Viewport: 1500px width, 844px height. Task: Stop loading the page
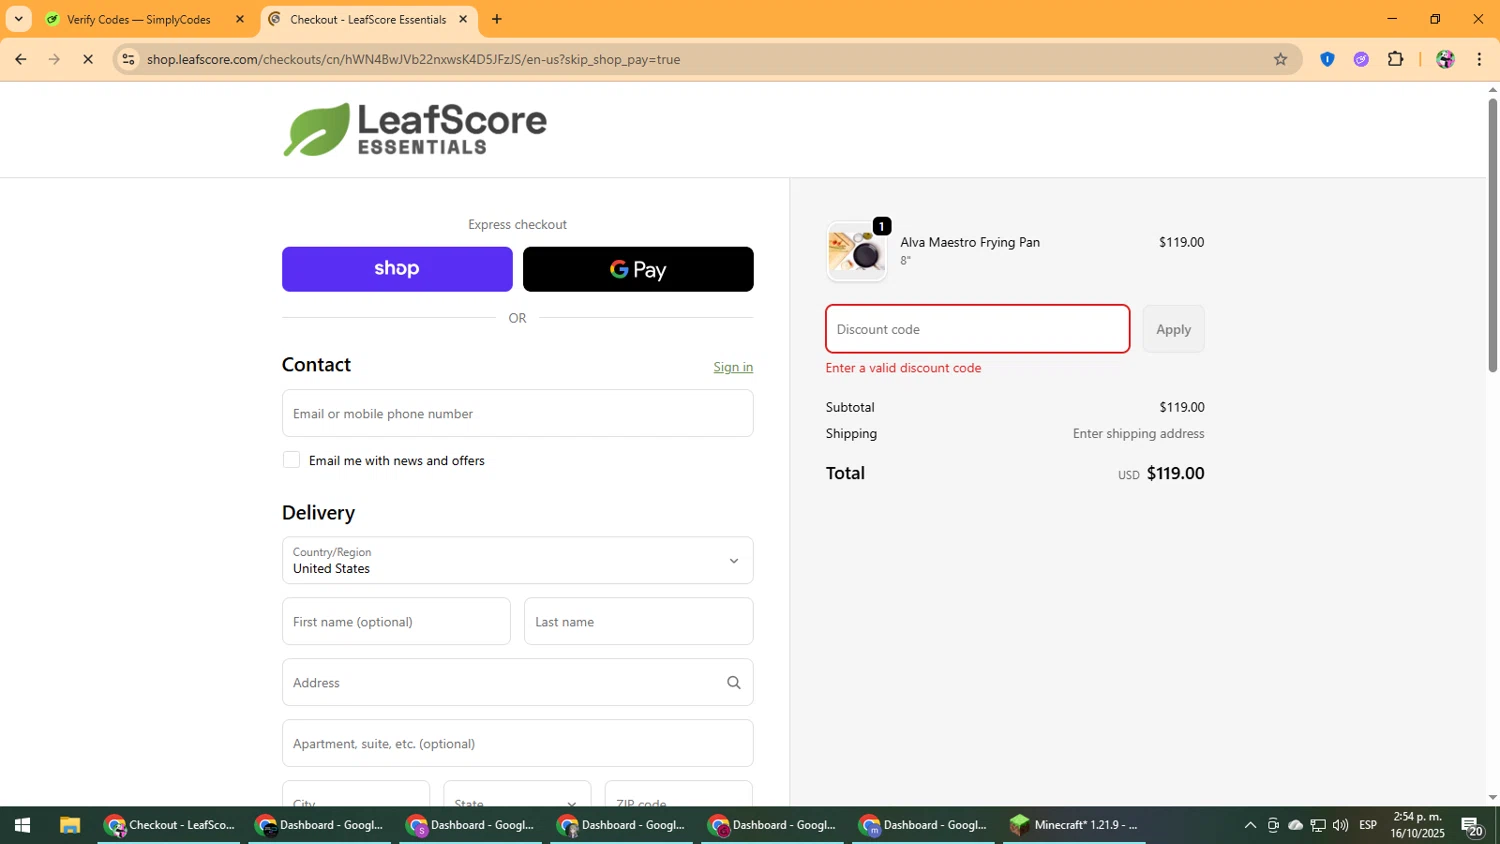[88, 59]
